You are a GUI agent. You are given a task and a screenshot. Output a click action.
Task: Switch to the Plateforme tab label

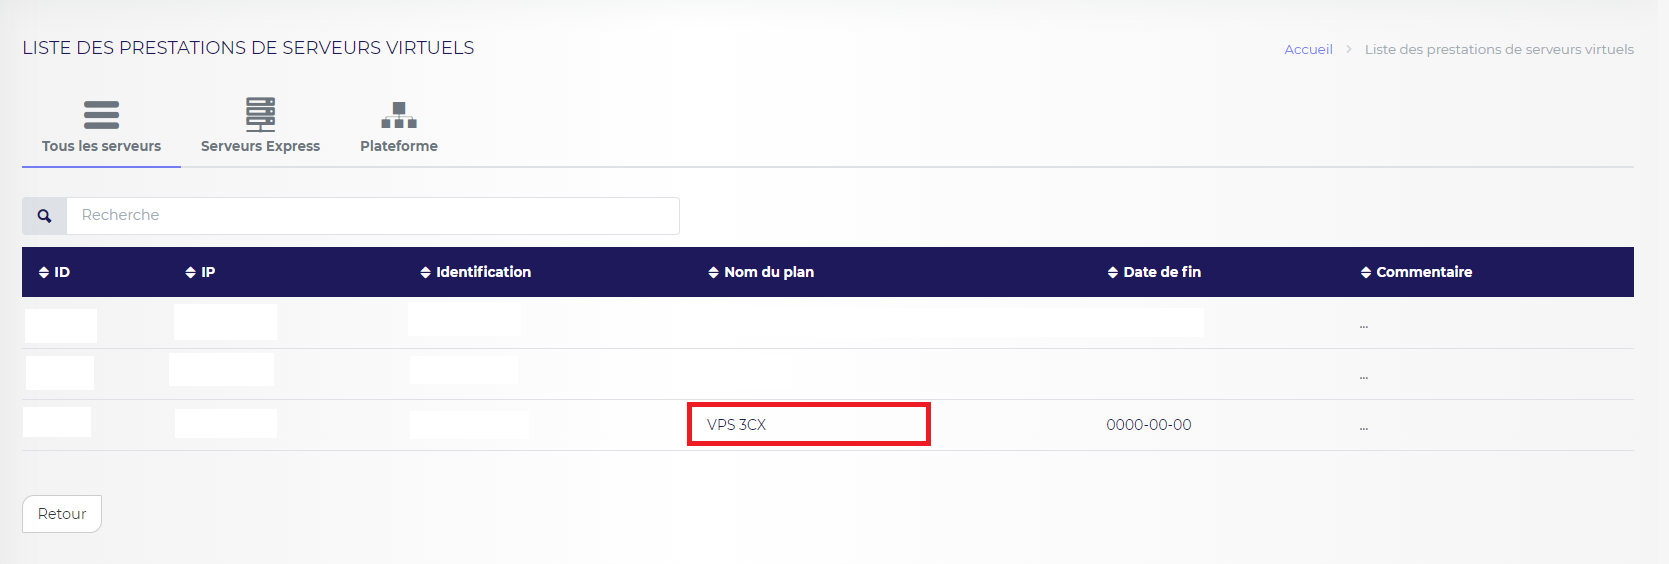point(399,146)
